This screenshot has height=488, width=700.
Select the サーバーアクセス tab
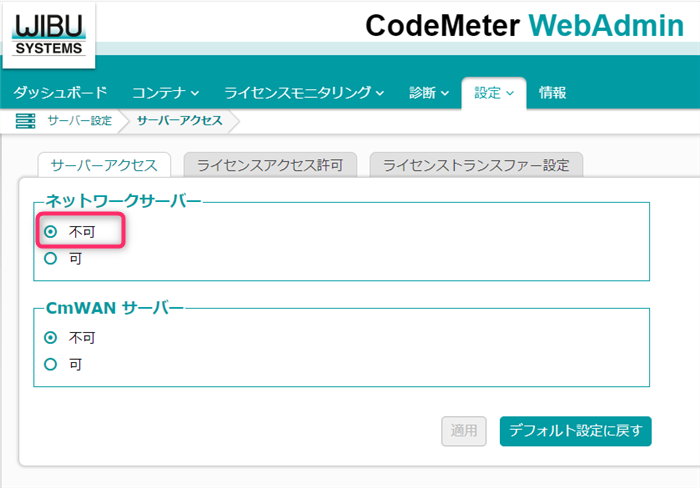104,165
